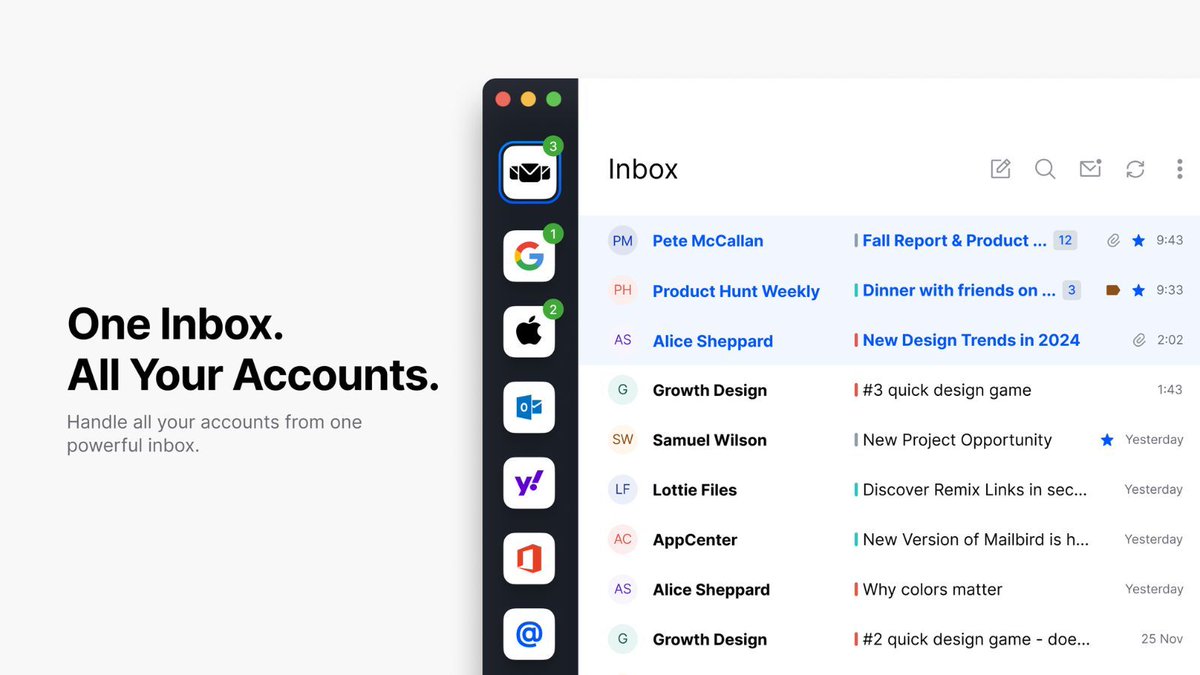Click the paperclip attachment on Alice Sheppard's email
The image size is (1200, 675).
(1138, 340)
